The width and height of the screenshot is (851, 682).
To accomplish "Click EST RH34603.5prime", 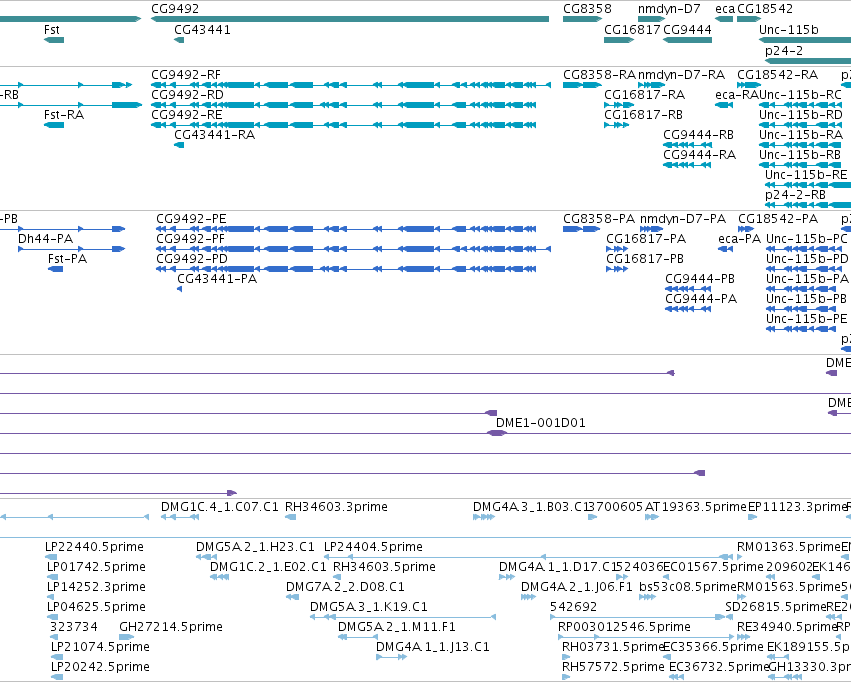I will (x=384, y=567).
